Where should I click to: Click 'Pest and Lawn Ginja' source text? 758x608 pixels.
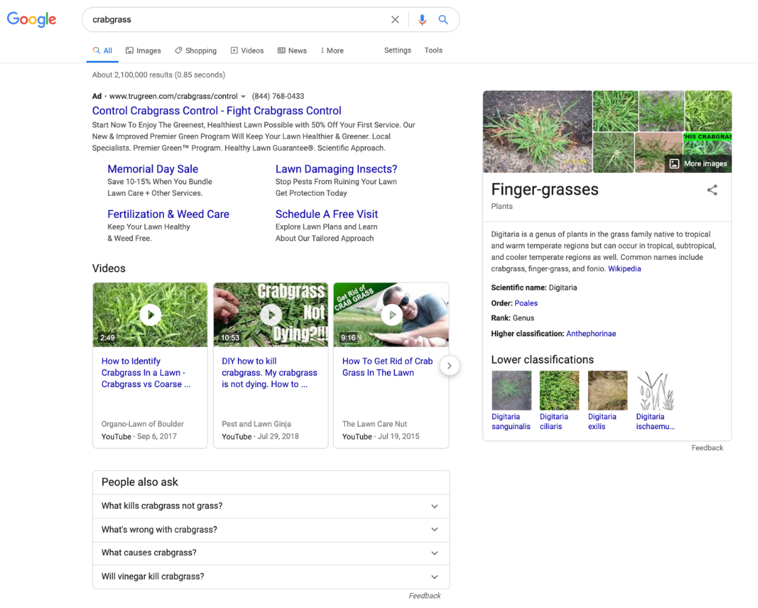(x=256, y=424)
